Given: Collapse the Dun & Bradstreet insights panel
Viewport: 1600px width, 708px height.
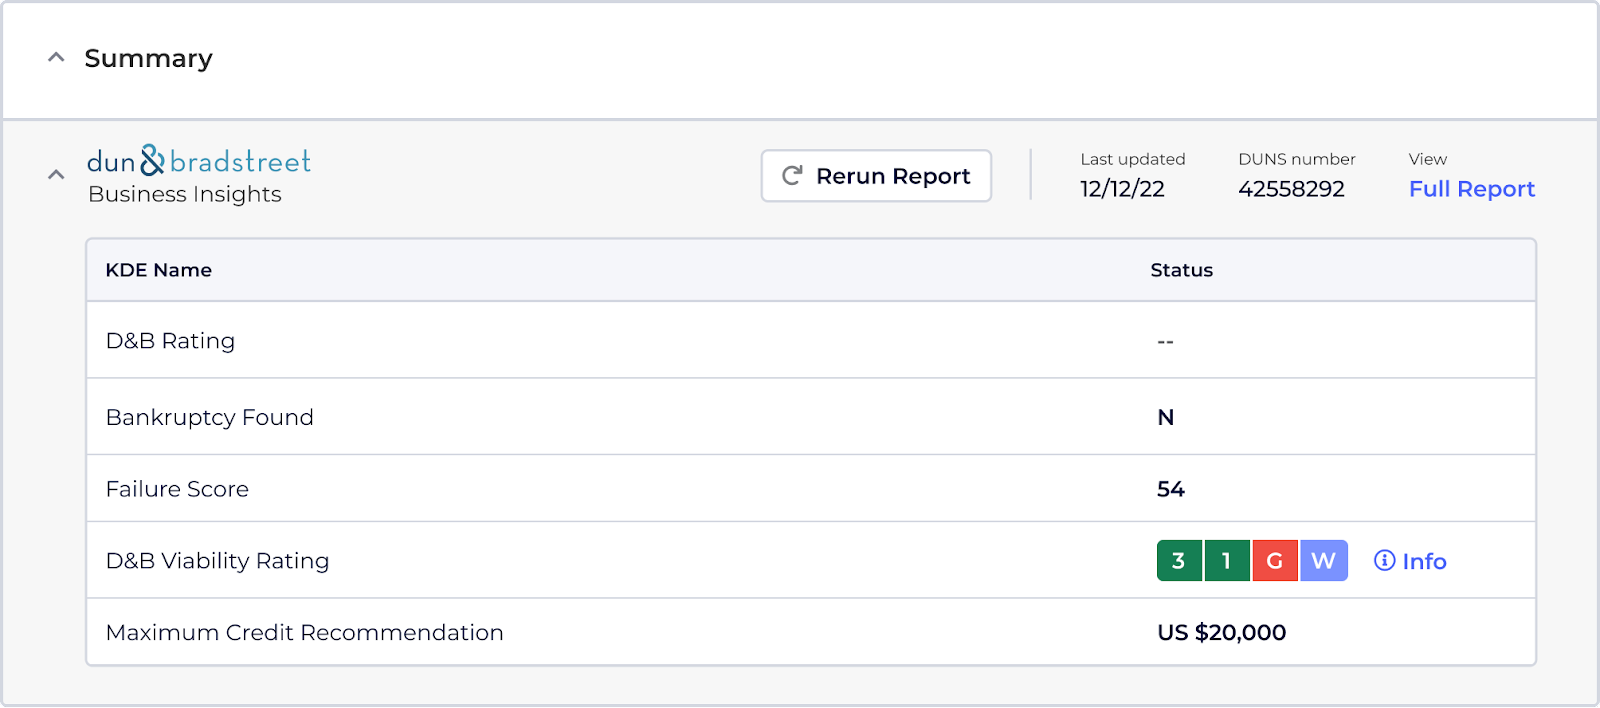Looking at the screenshot, I should (56, 175).
